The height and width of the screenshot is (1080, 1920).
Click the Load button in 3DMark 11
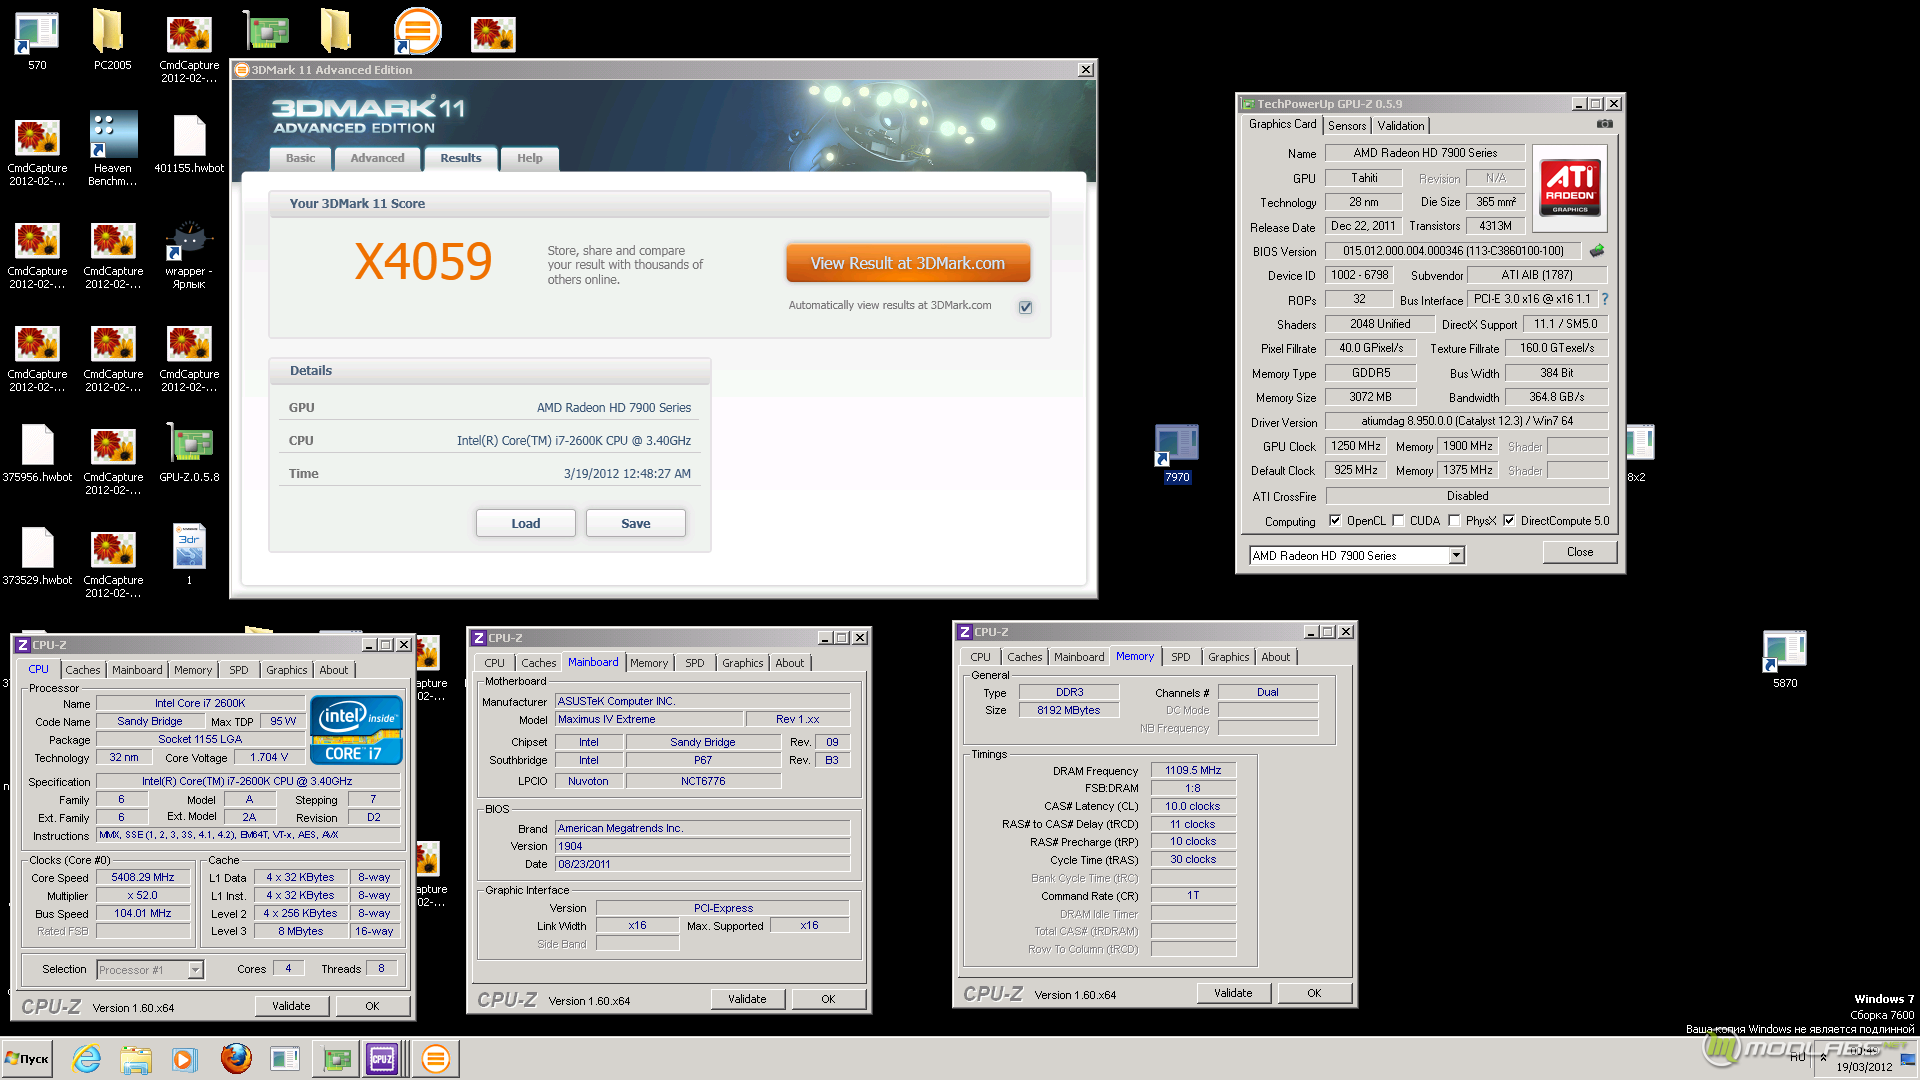pyautogui.click(x=525, y=523)
